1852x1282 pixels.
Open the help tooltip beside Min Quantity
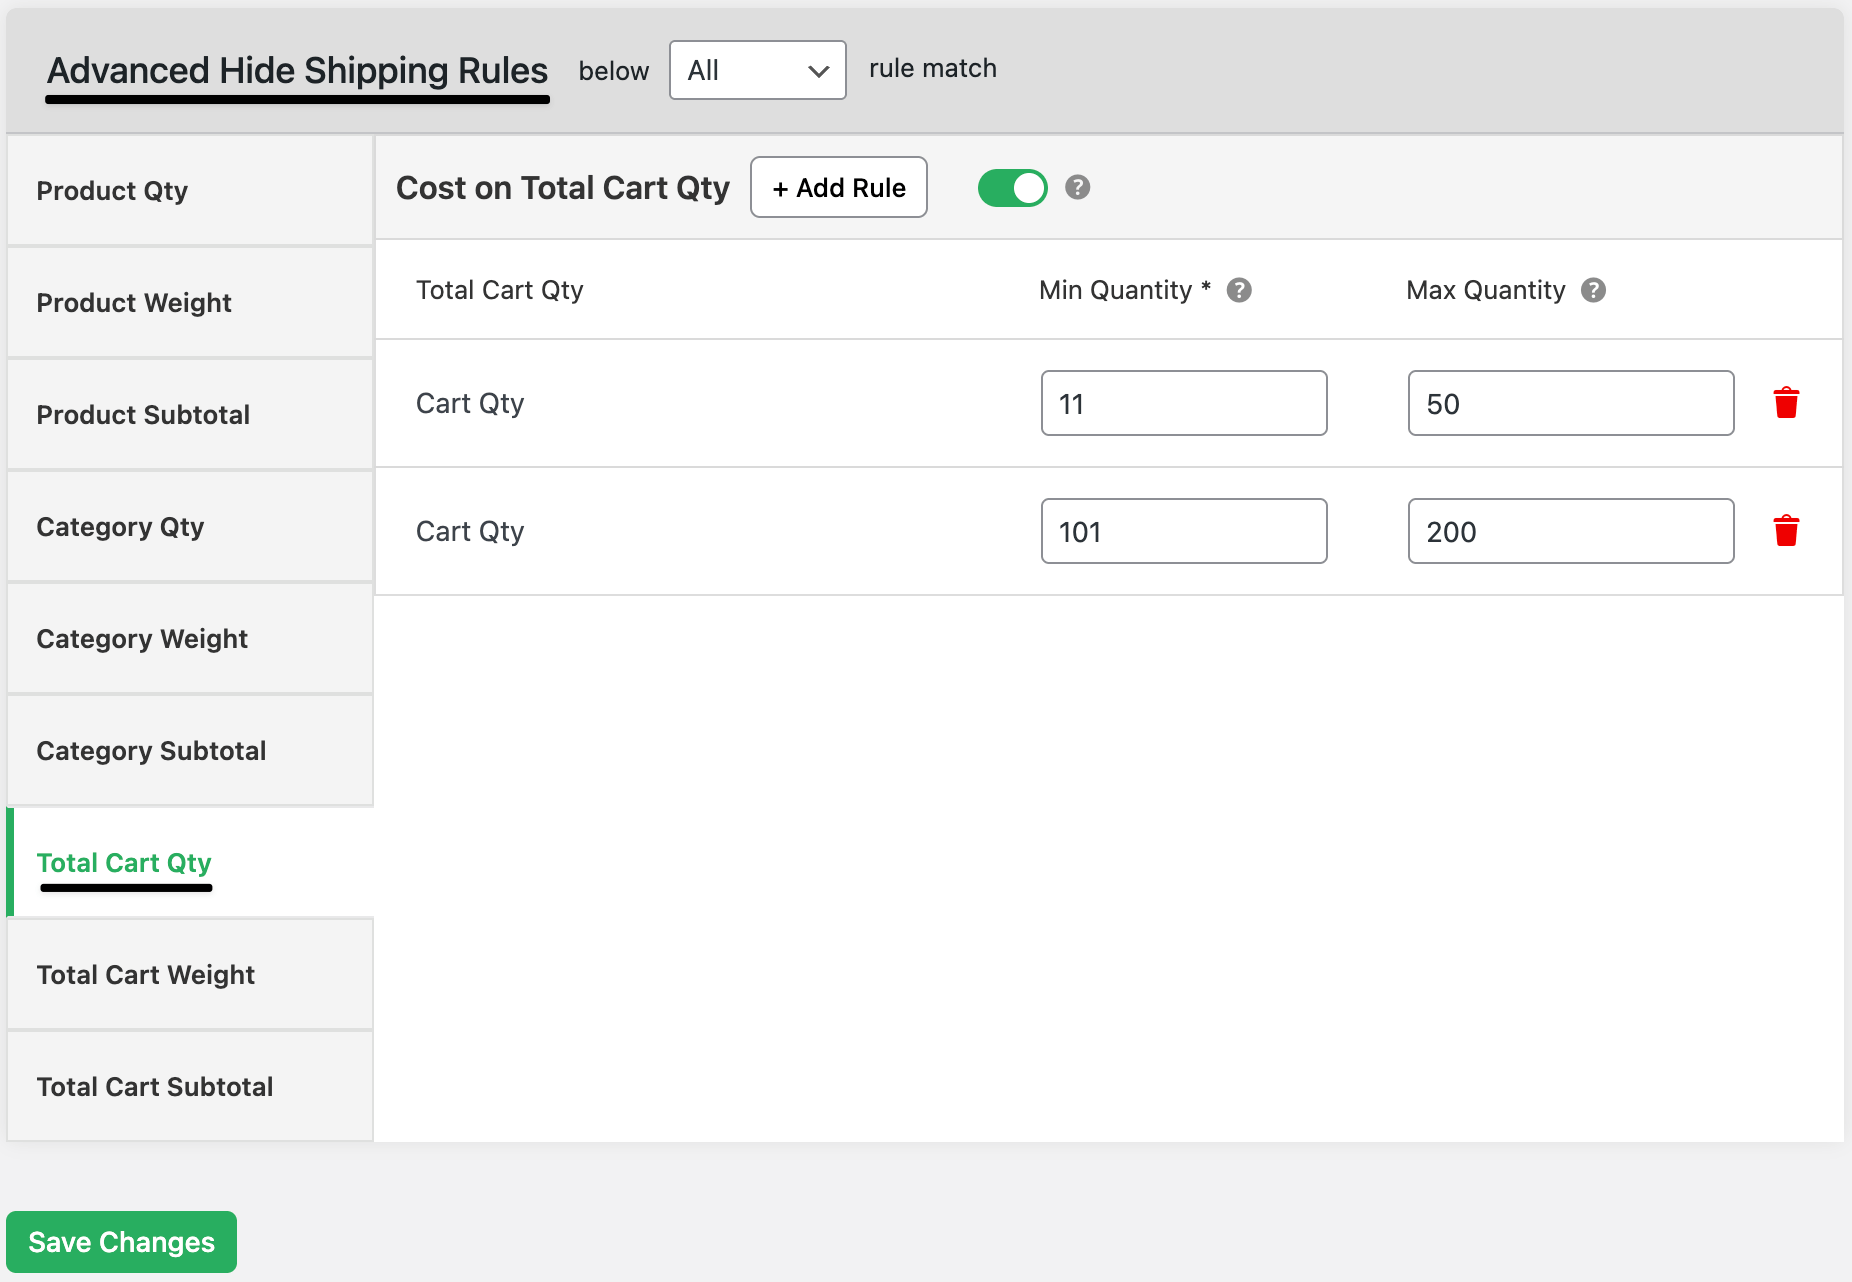[x=1239, y=290]
